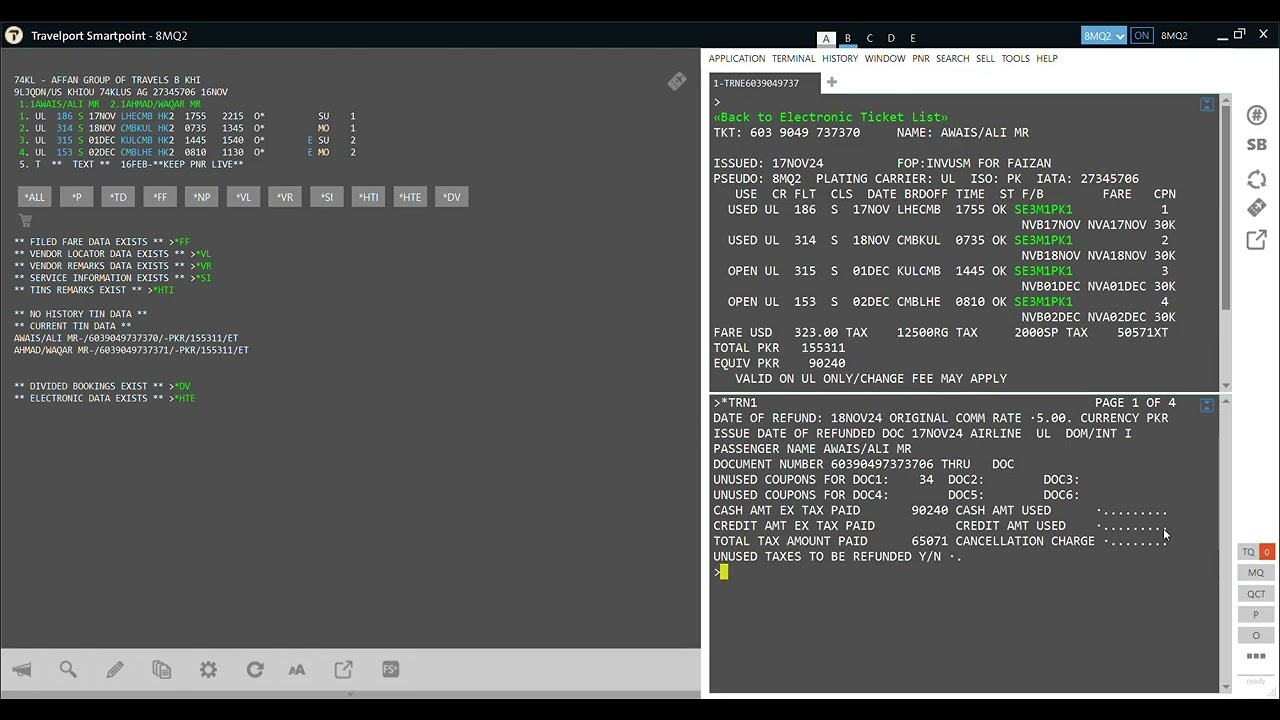Switch to work area A

tap(826, 38)
